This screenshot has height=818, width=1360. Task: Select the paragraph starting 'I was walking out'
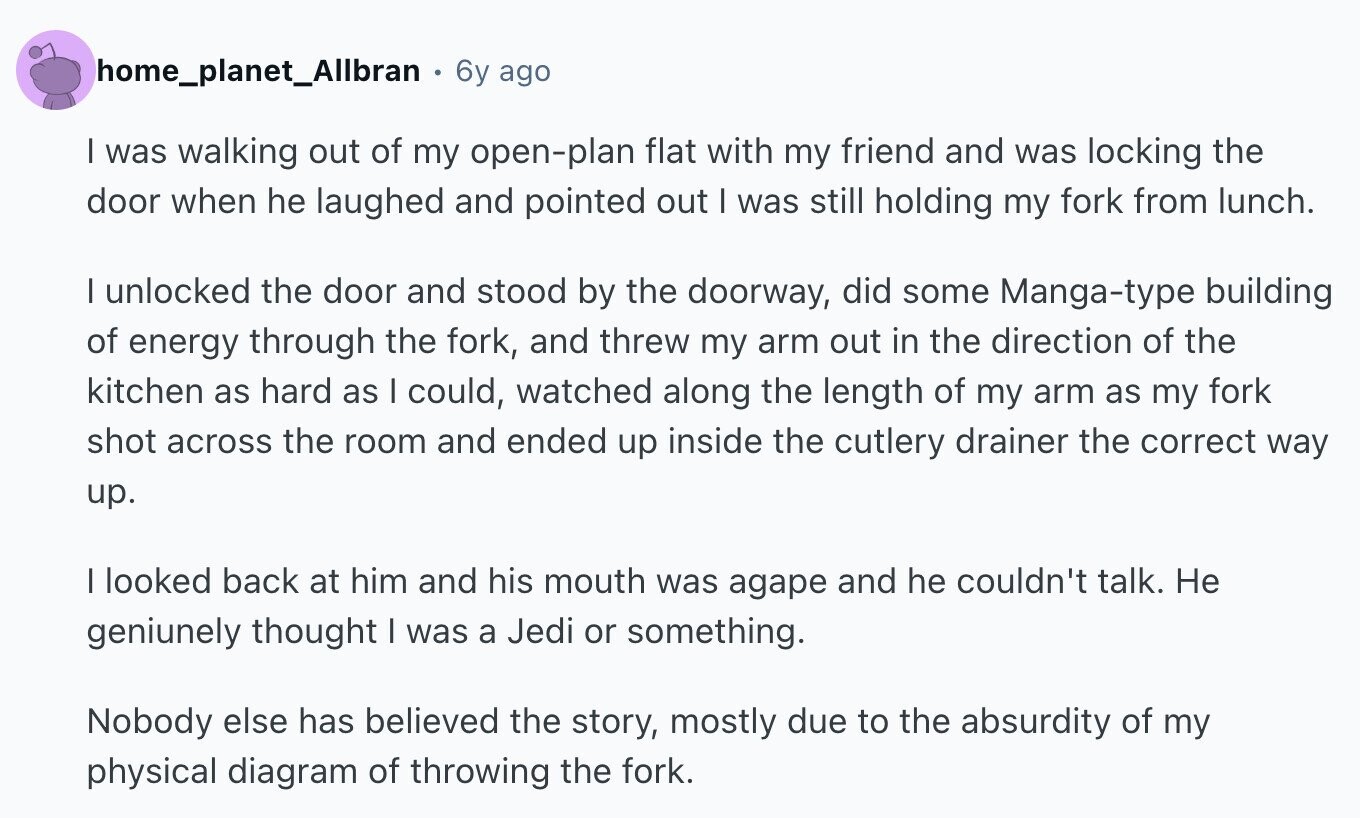click(x=698, y=177)
